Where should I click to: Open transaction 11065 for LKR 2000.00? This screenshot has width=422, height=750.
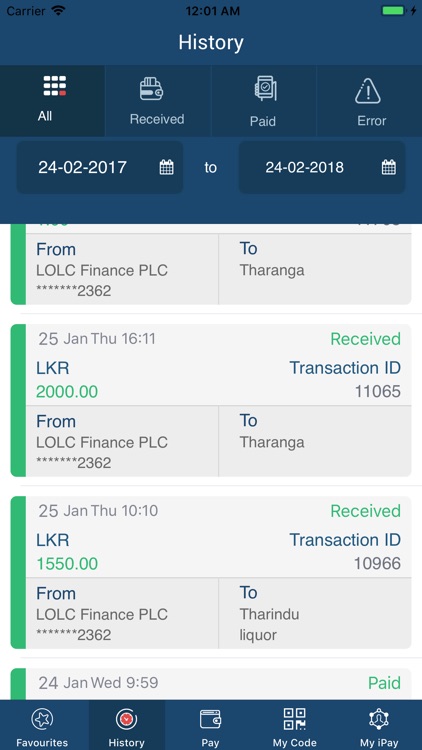[x=211, y=400]
